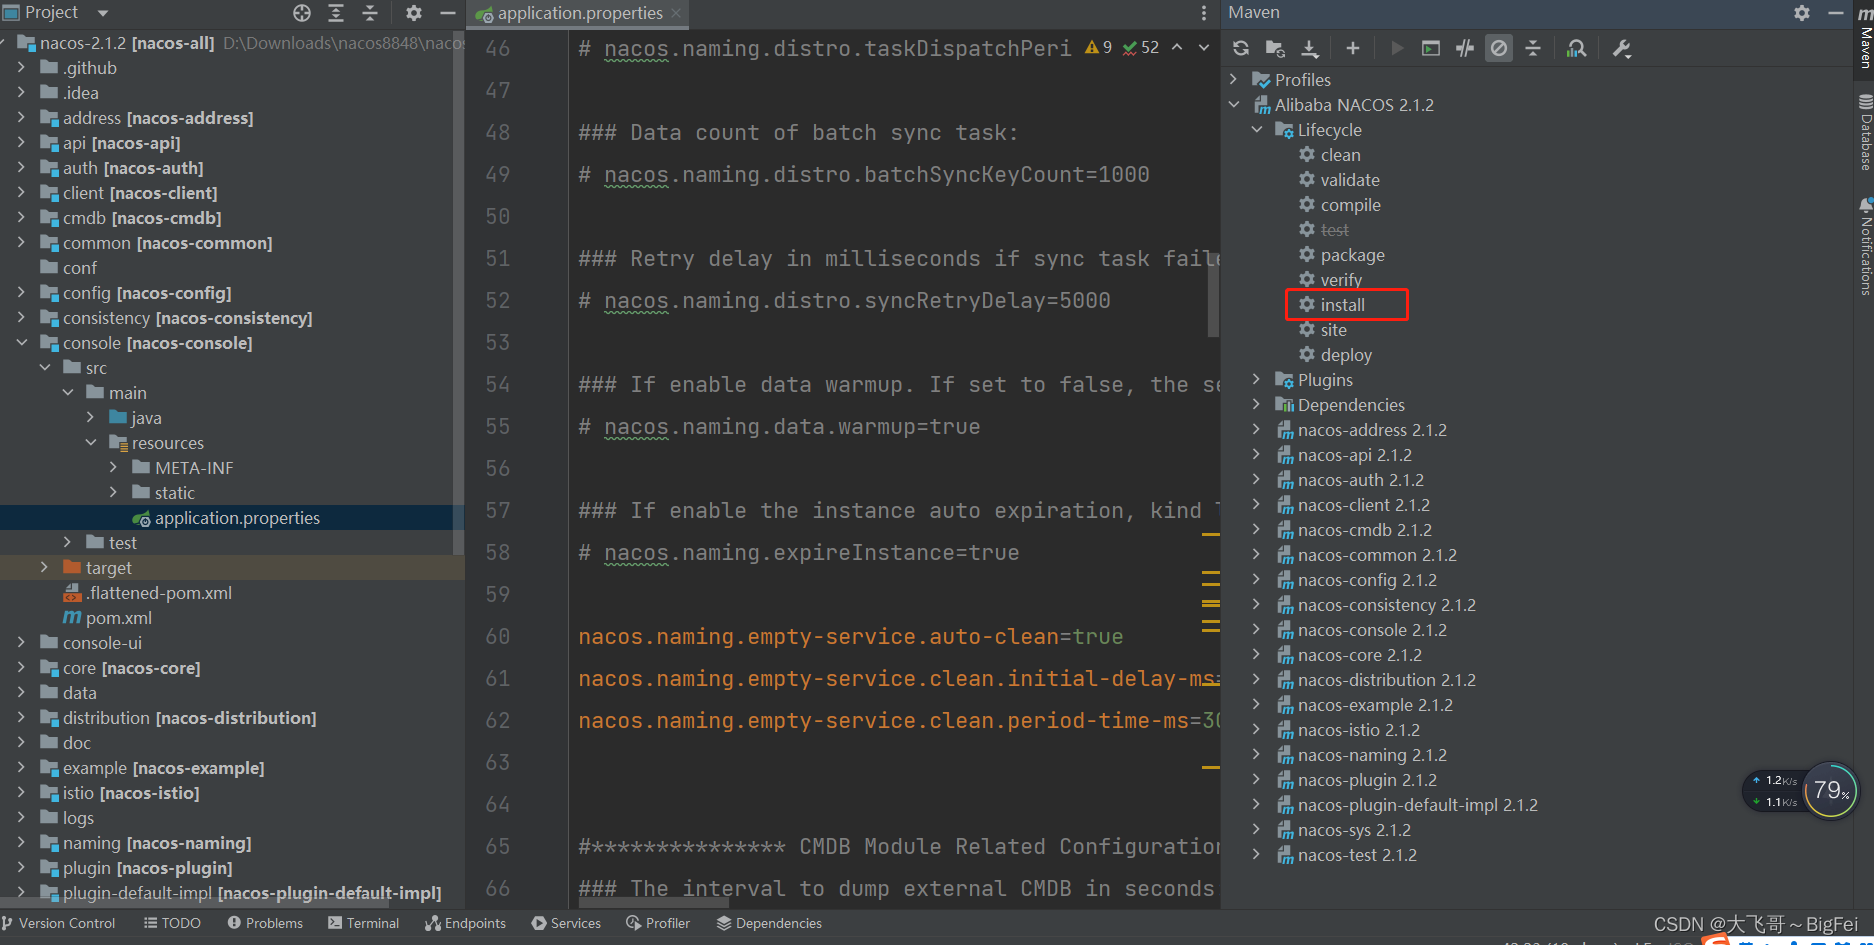Reload all Maven projects
The width and height of the screenshot is (1874, 945).
click(x=1241, y=48)
